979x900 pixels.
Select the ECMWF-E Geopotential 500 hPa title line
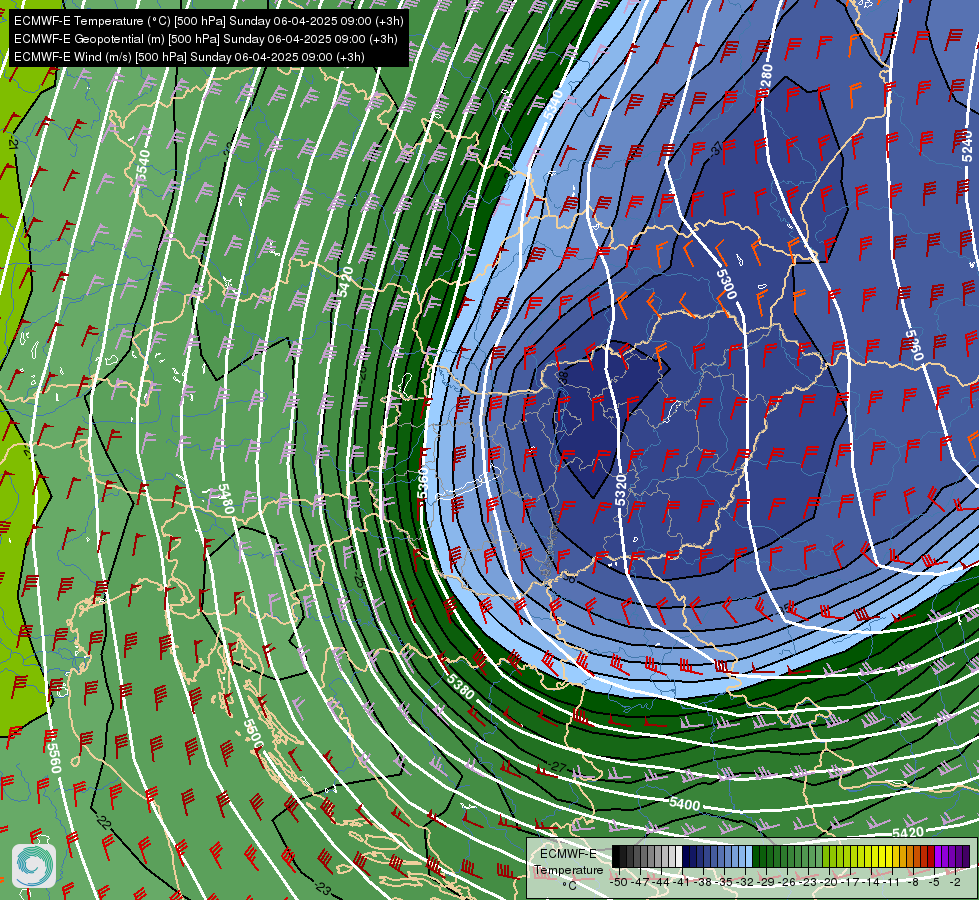(205, 39)
